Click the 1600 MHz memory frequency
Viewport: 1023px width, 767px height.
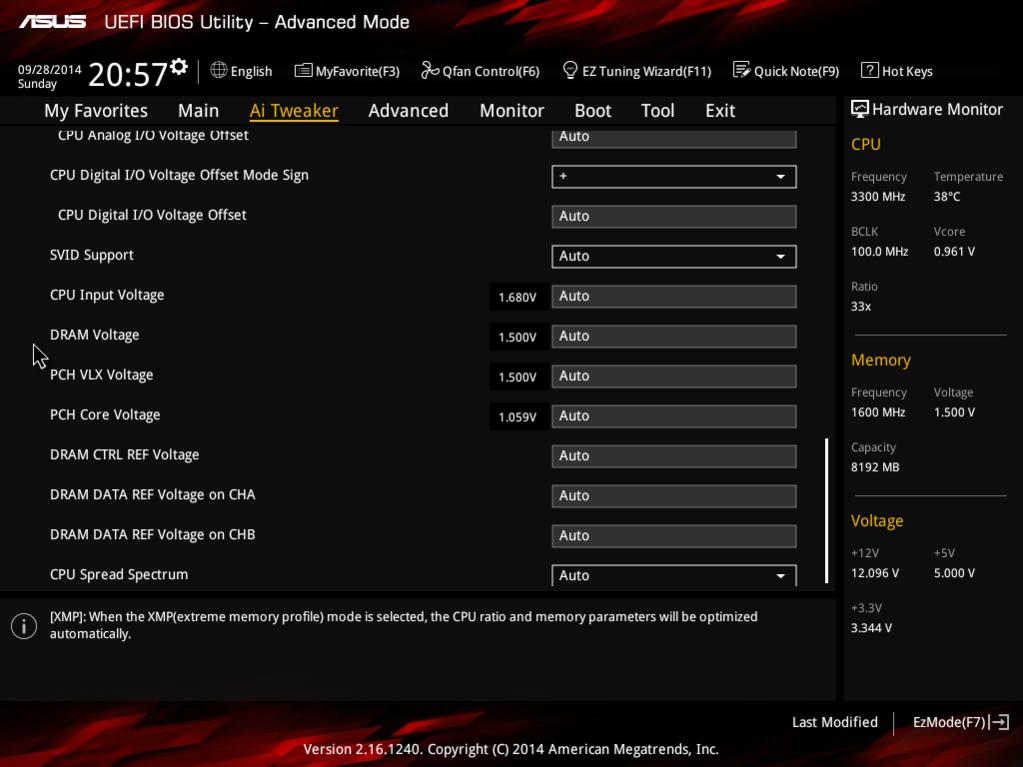coord(878,412)
